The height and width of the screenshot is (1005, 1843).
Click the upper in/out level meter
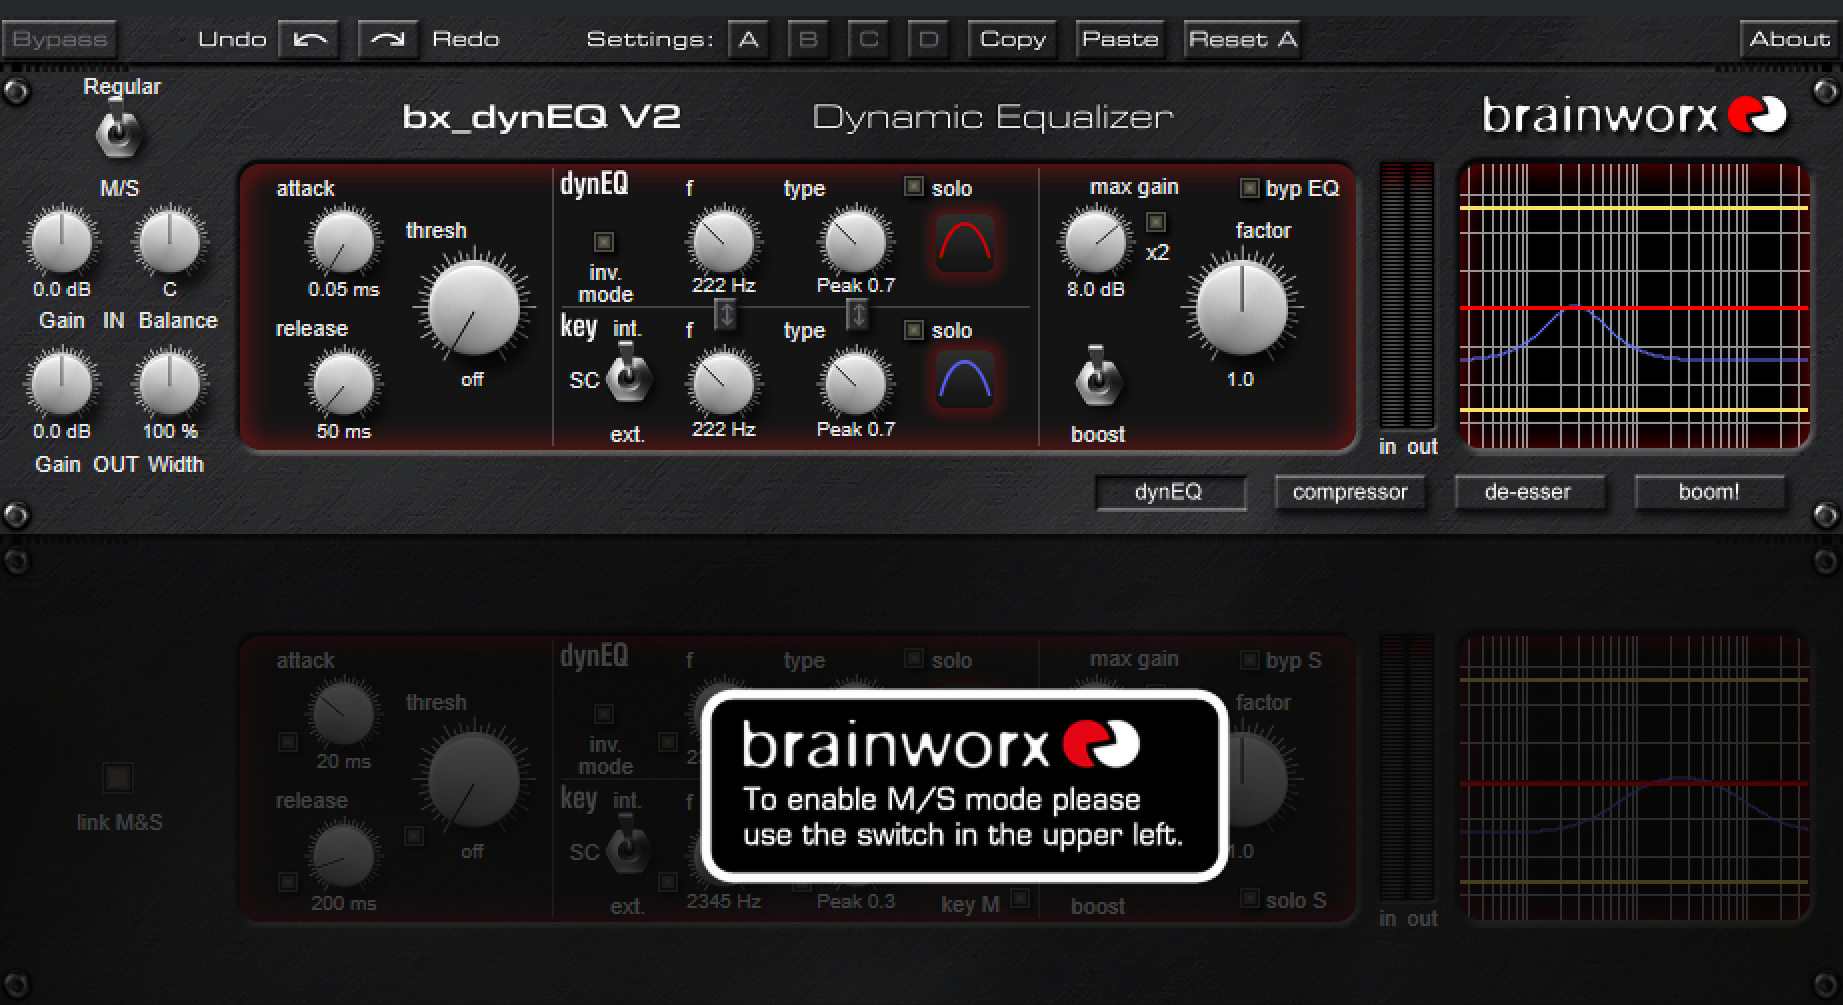1407,296
